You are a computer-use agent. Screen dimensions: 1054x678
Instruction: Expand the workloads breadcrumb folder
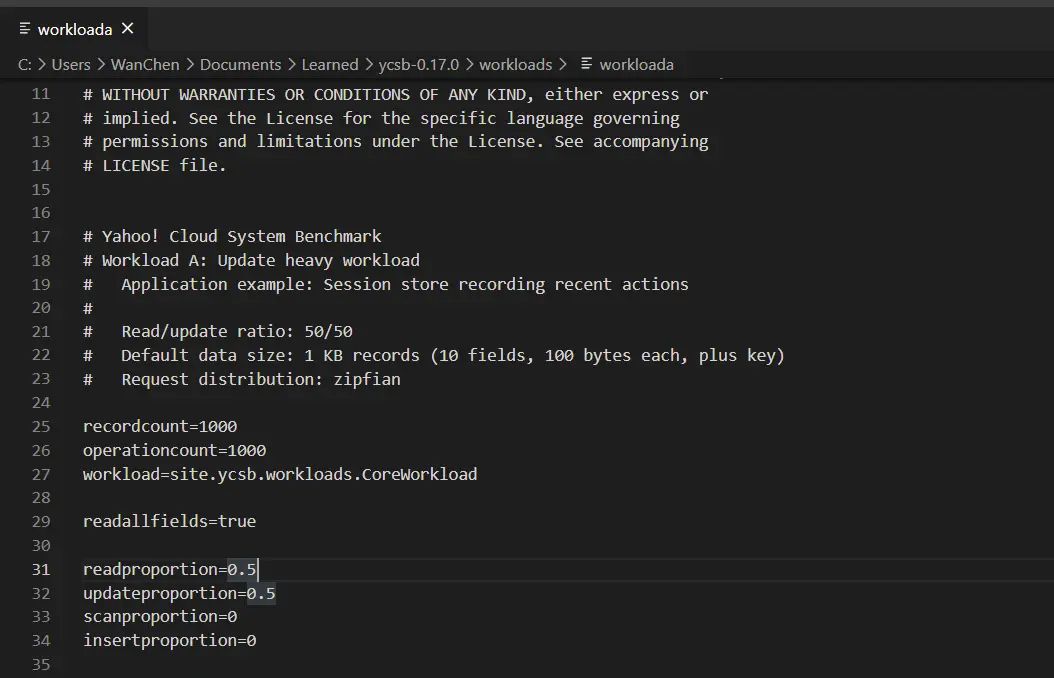pyautogui.click(x=515, y=65)
